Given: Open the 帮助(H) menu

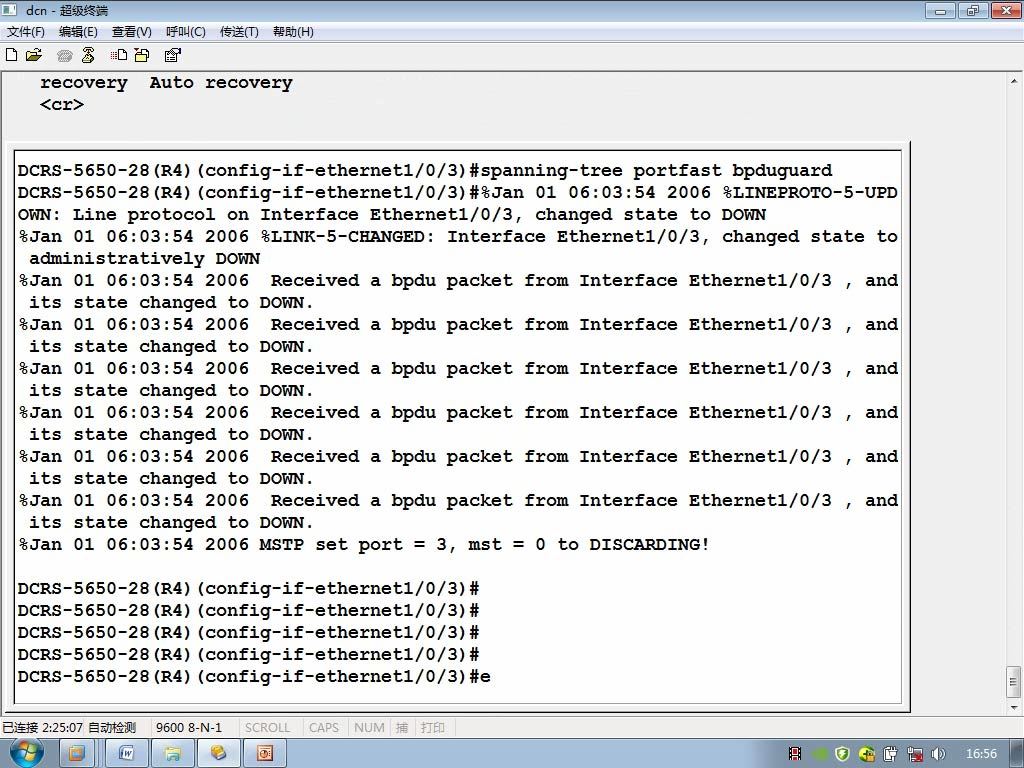Looking at the screenshot, I should tap(293, 31).
